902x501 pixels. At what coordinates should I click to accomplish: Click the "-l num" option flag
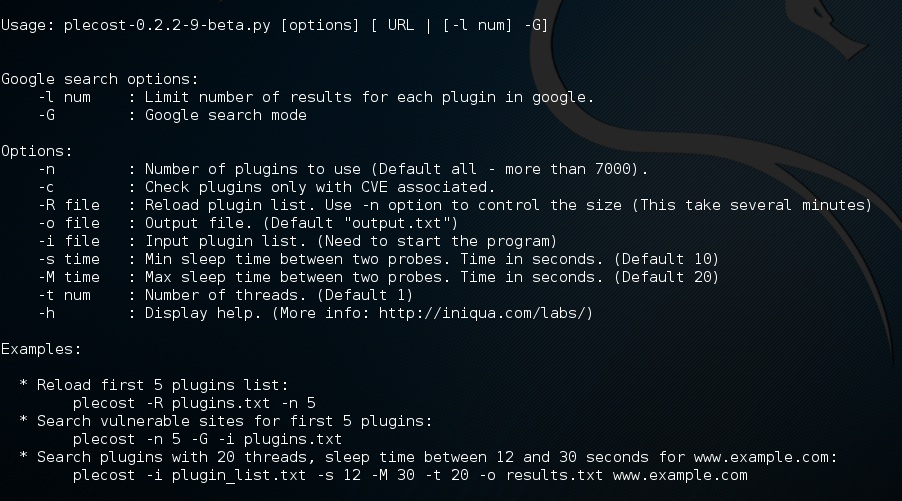click(x=63, y=97)
